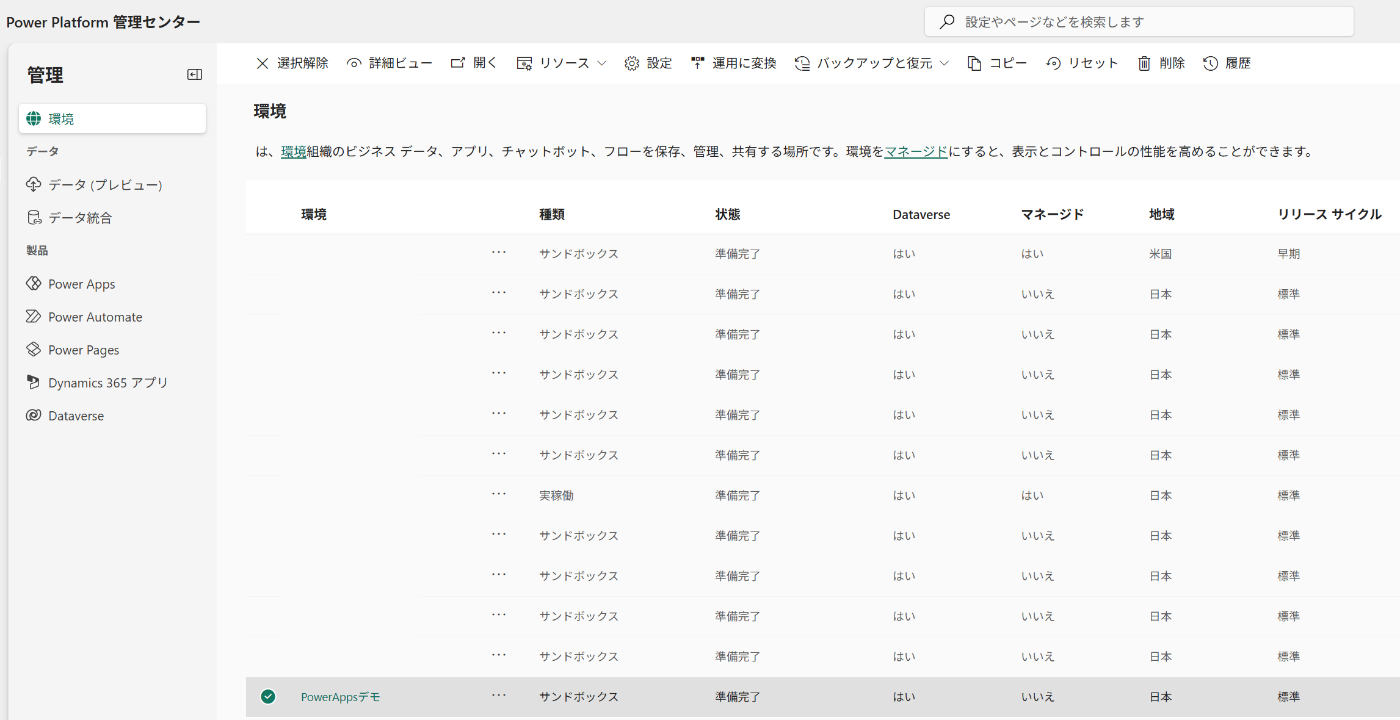Open more options (…) for the 米国 row
The height and width of the screenshot is (720, 1400).
pos(499,252)
